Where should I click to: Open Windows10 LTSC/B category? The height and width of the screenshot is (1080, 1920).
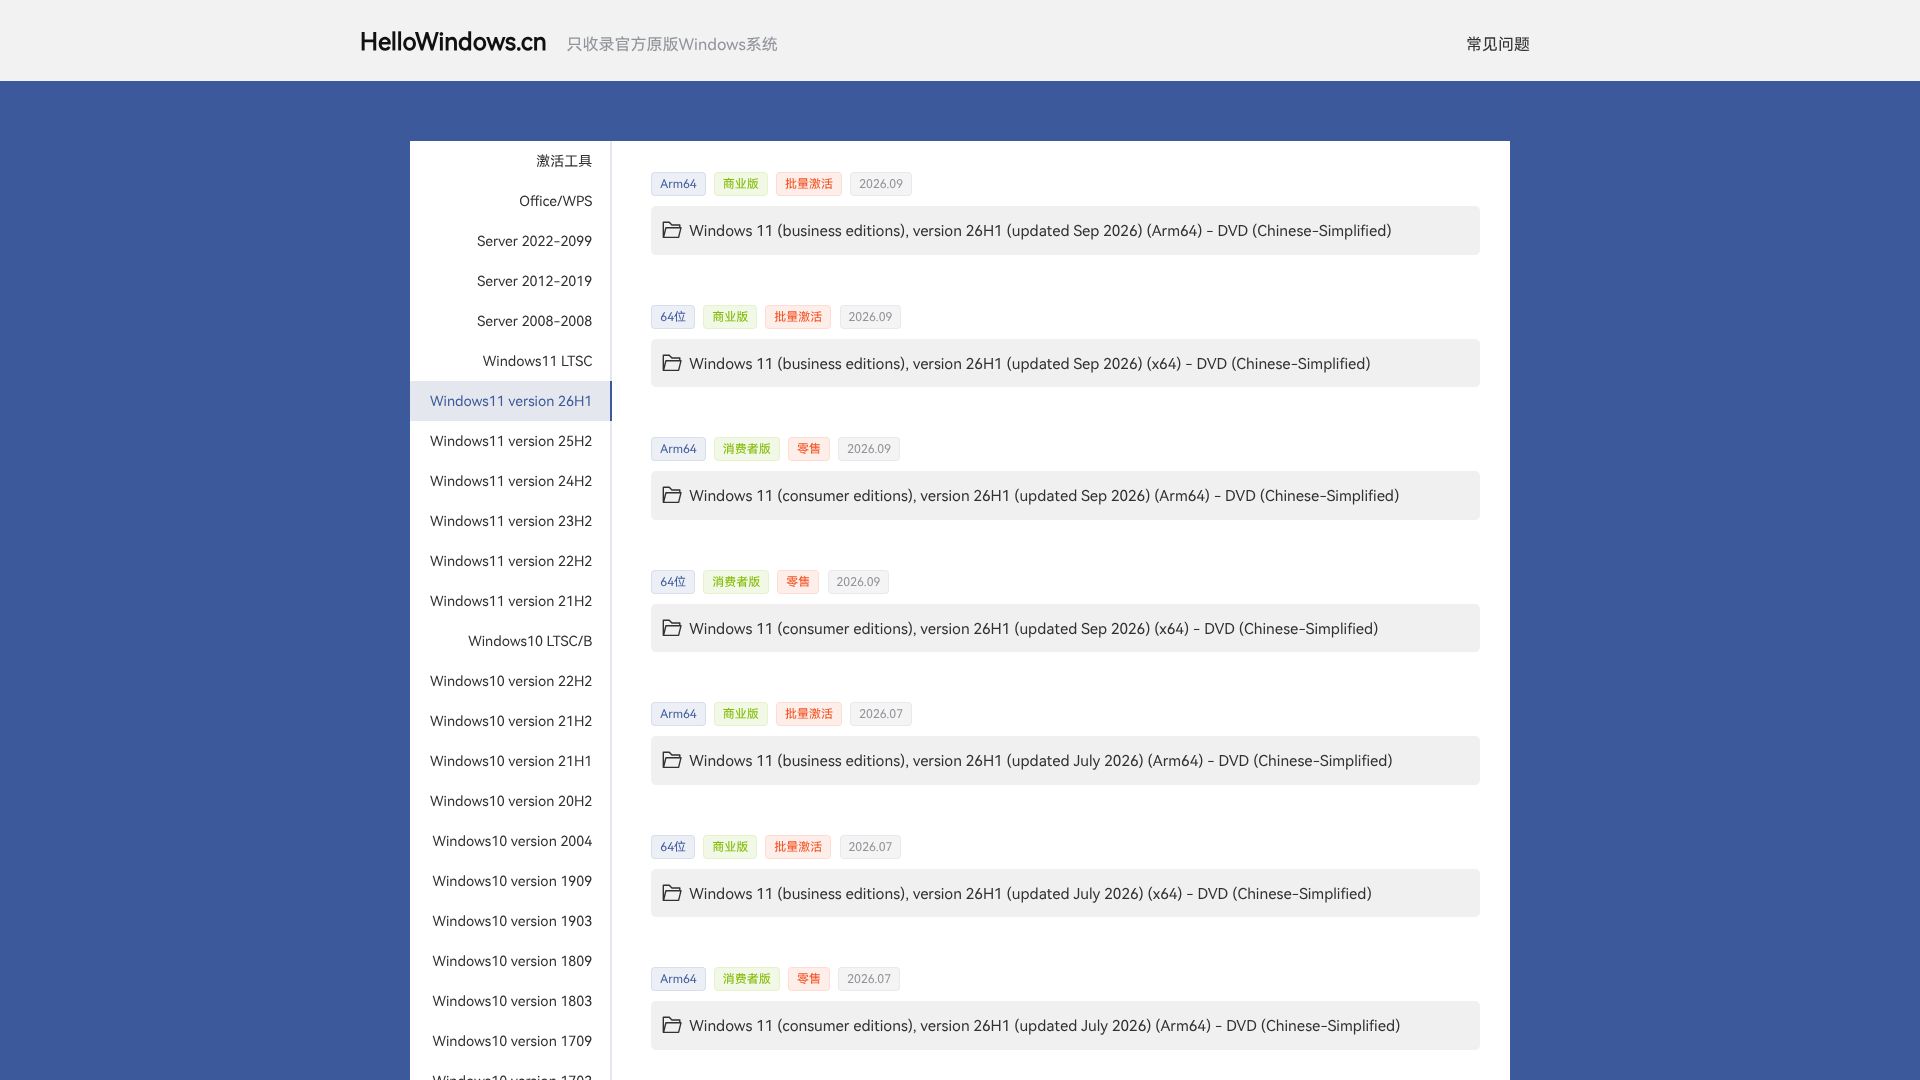point(510,641)
